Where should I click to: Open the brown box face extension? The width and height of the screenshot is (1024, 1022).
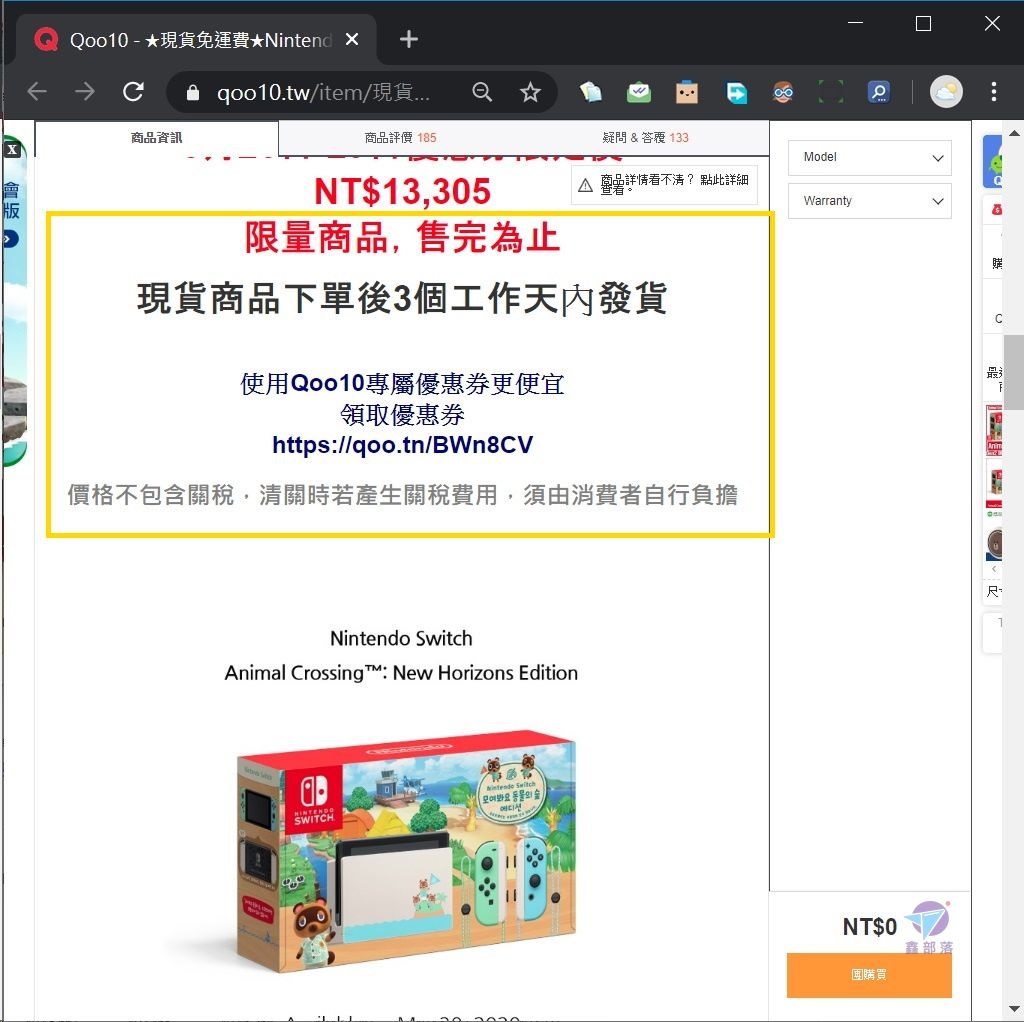coord(686,92)
